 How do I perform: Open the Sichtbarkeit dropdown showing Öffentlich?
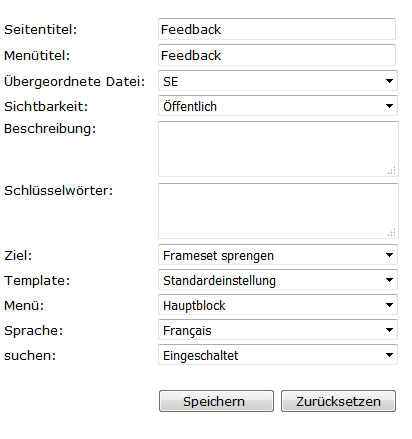[x=278, y=106]
